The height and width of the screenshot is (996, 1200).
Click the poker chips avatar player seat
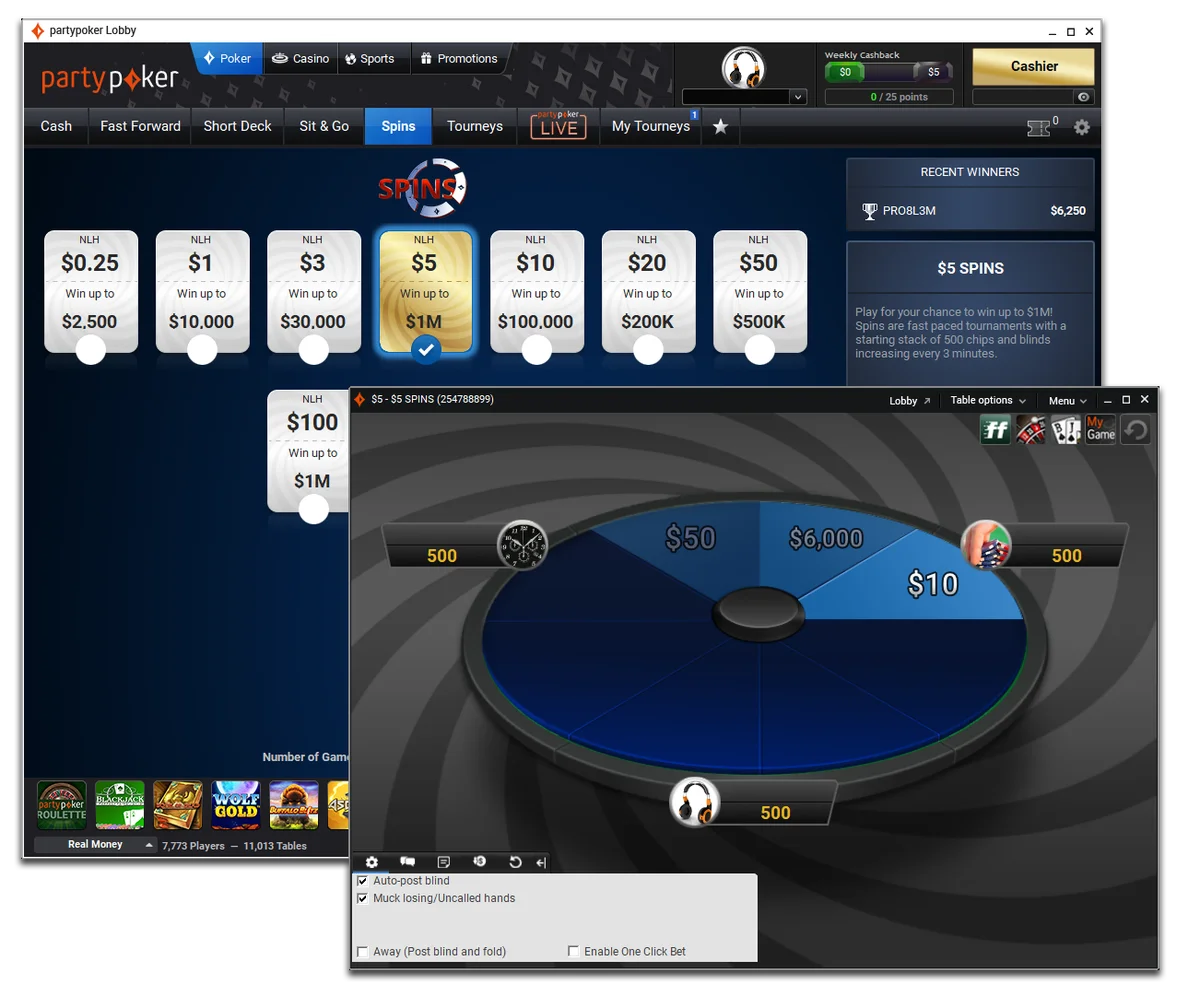tap(986, 546)
